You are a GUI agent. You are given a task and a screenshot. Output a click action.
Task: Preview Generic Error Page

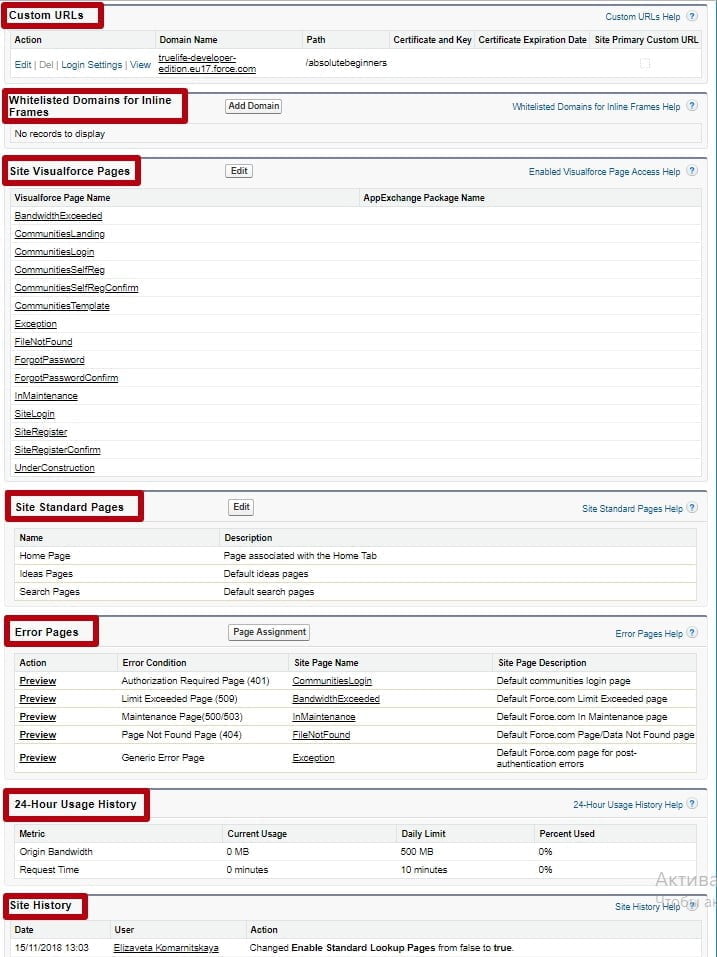tap(38, 758)
